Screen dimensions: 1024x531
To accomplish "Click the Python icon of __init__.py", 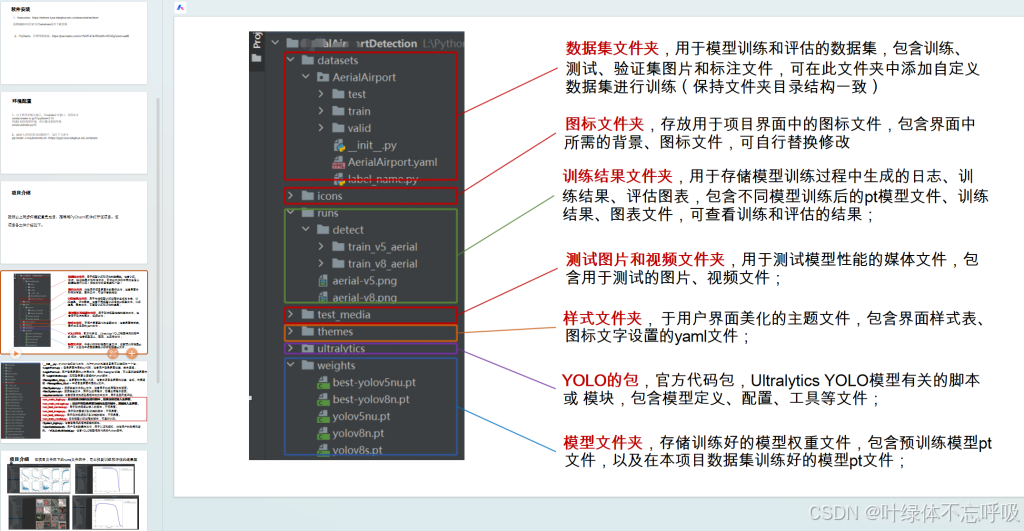I will pos(339,146).
